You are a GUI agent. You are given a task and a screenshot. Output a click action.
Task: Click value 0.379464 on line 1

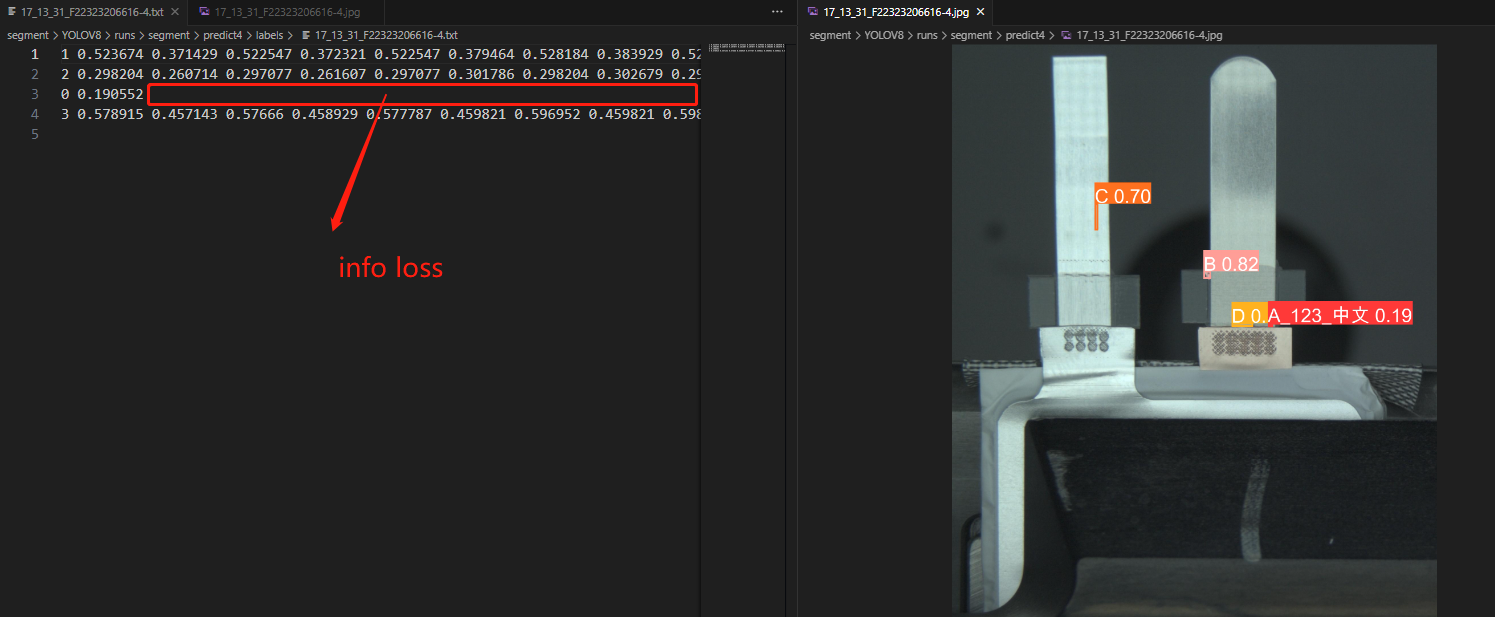point(481,54)
